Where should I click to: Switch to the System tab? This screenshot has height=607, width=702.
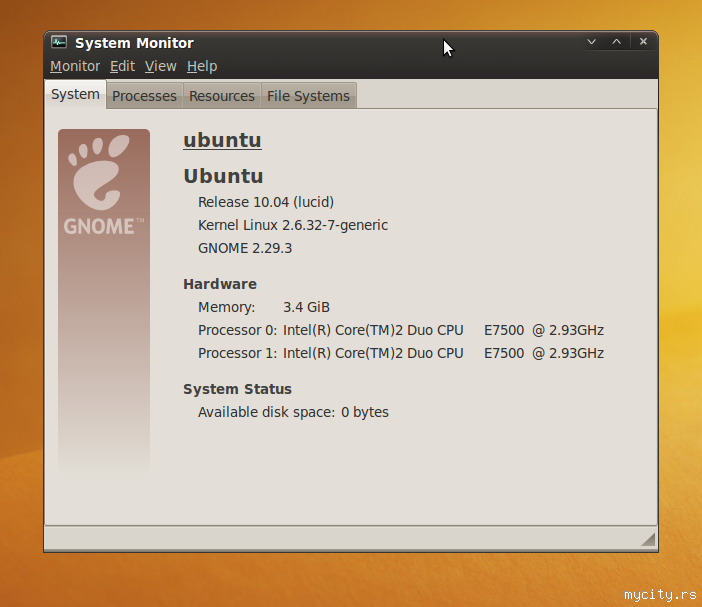pos(75,94)
